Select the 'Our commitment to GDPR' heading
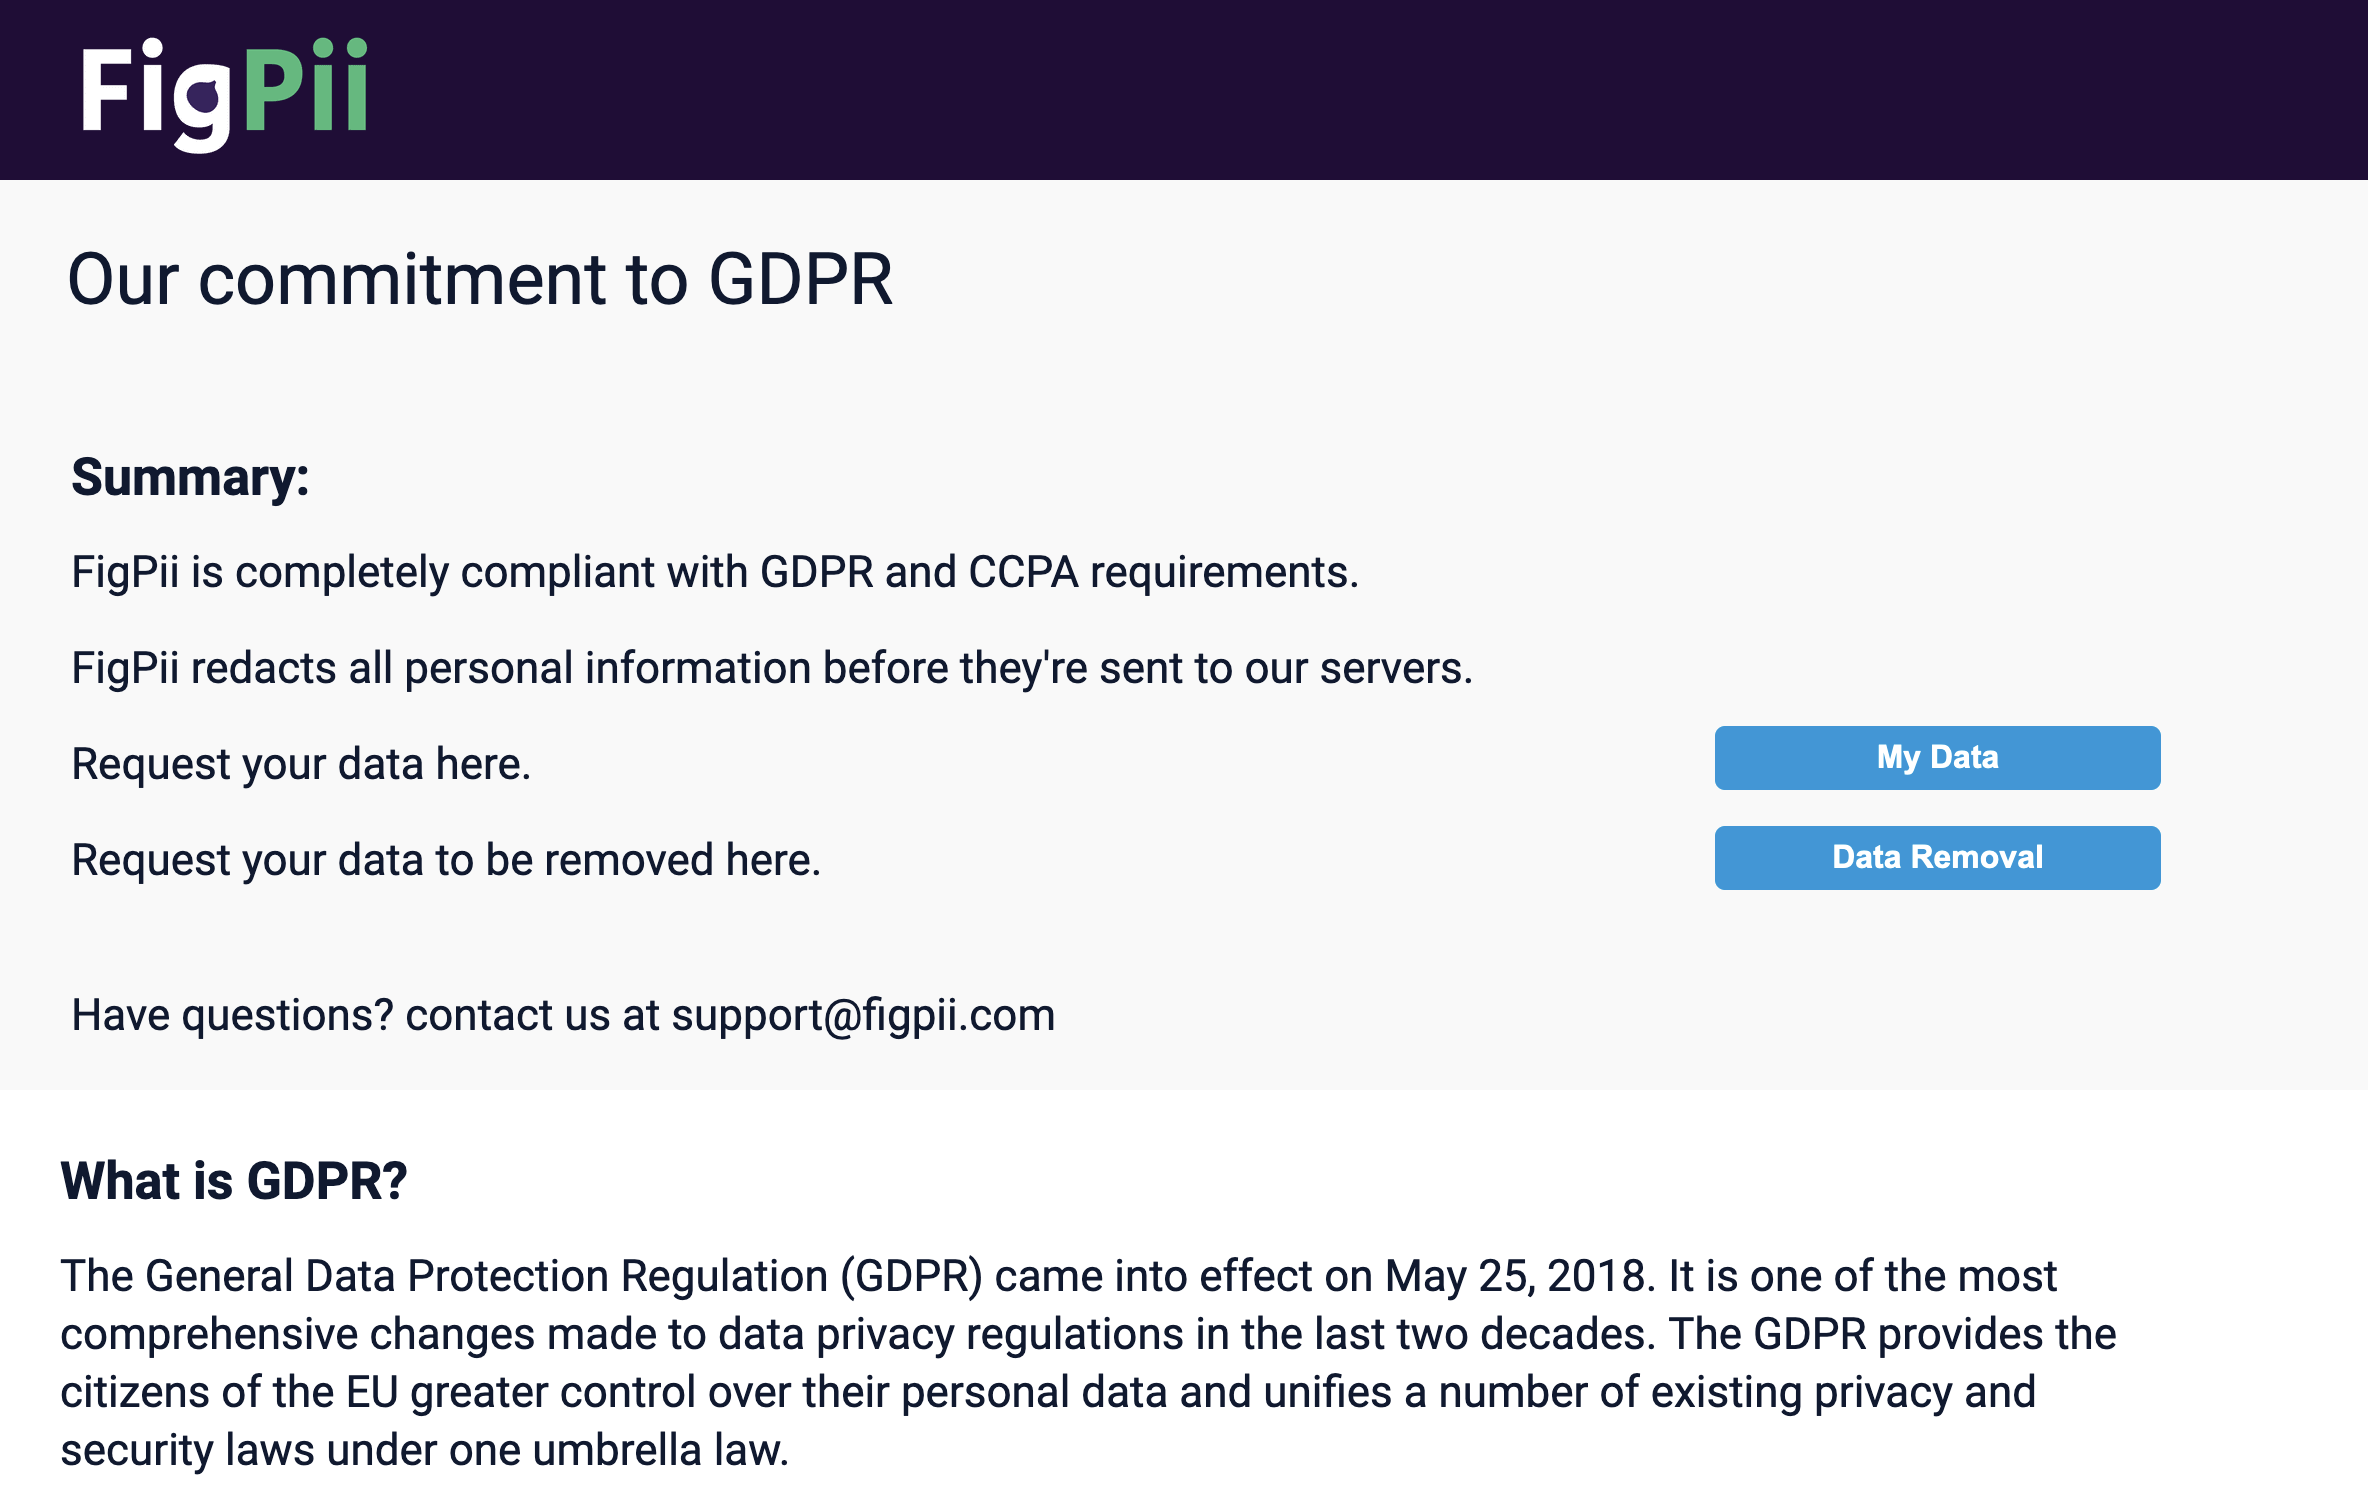The image size is (2368, 1504). tap(480, 279)
